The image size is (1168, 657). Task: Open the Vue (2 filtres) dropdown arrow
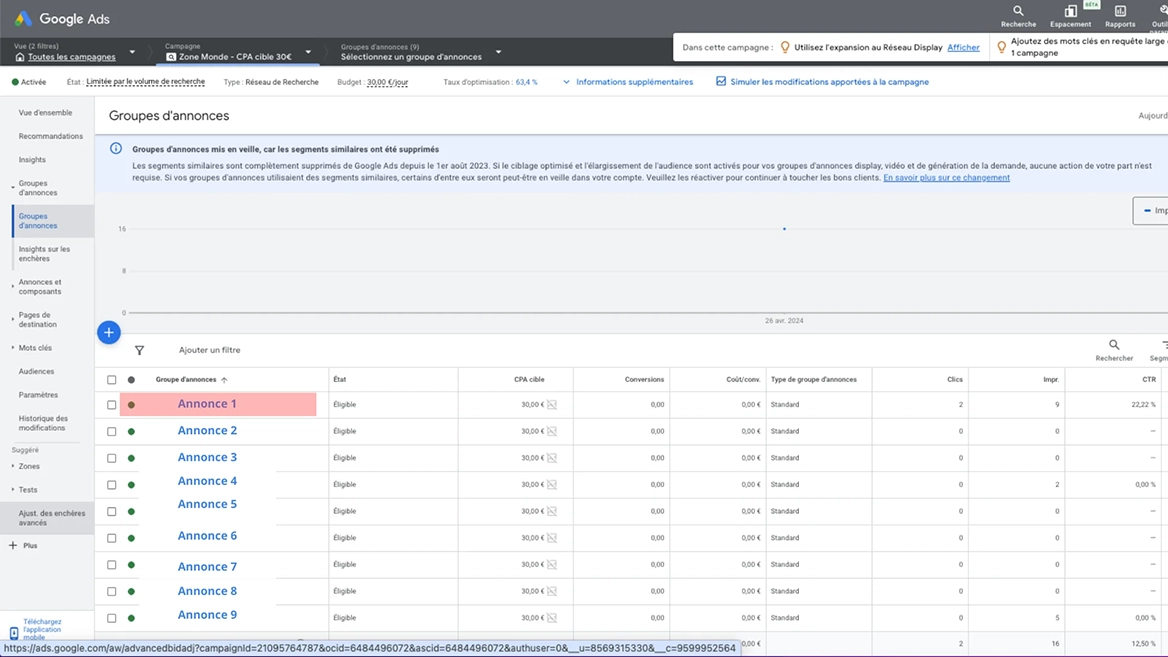132,52
